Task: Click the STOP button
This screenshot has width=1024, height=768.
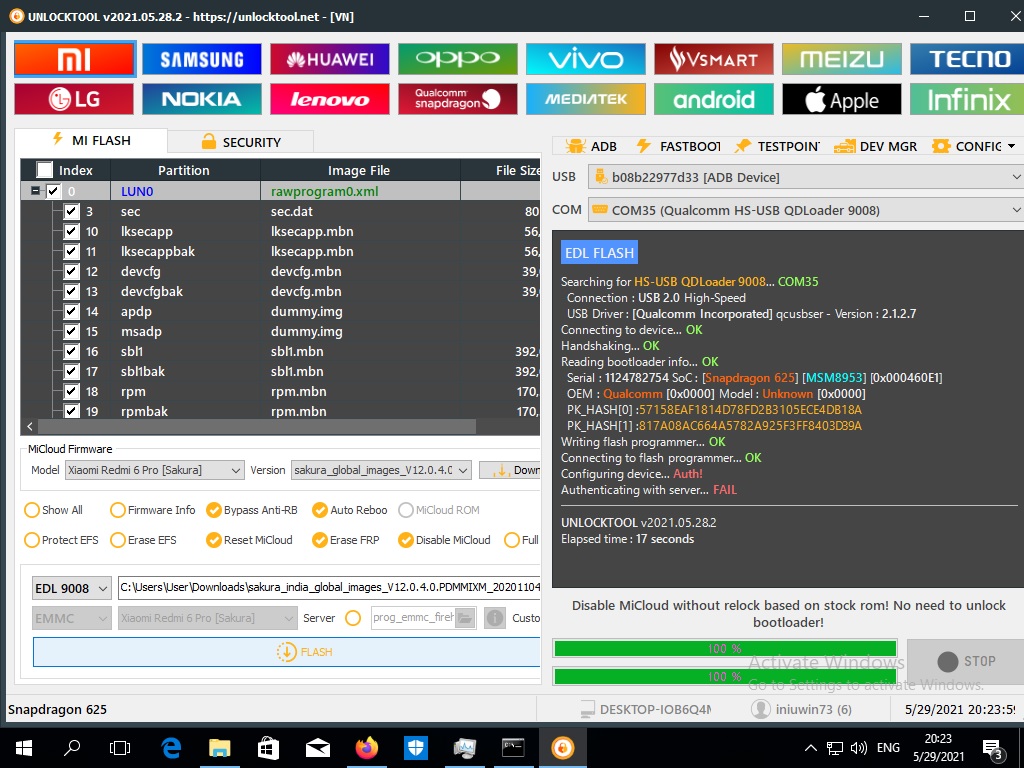Action: coord(966,662)
